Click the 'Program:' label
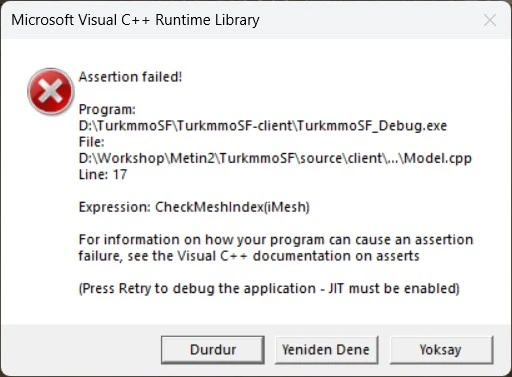512x377 pixels. pyautogui.click(x=107, y=109)
